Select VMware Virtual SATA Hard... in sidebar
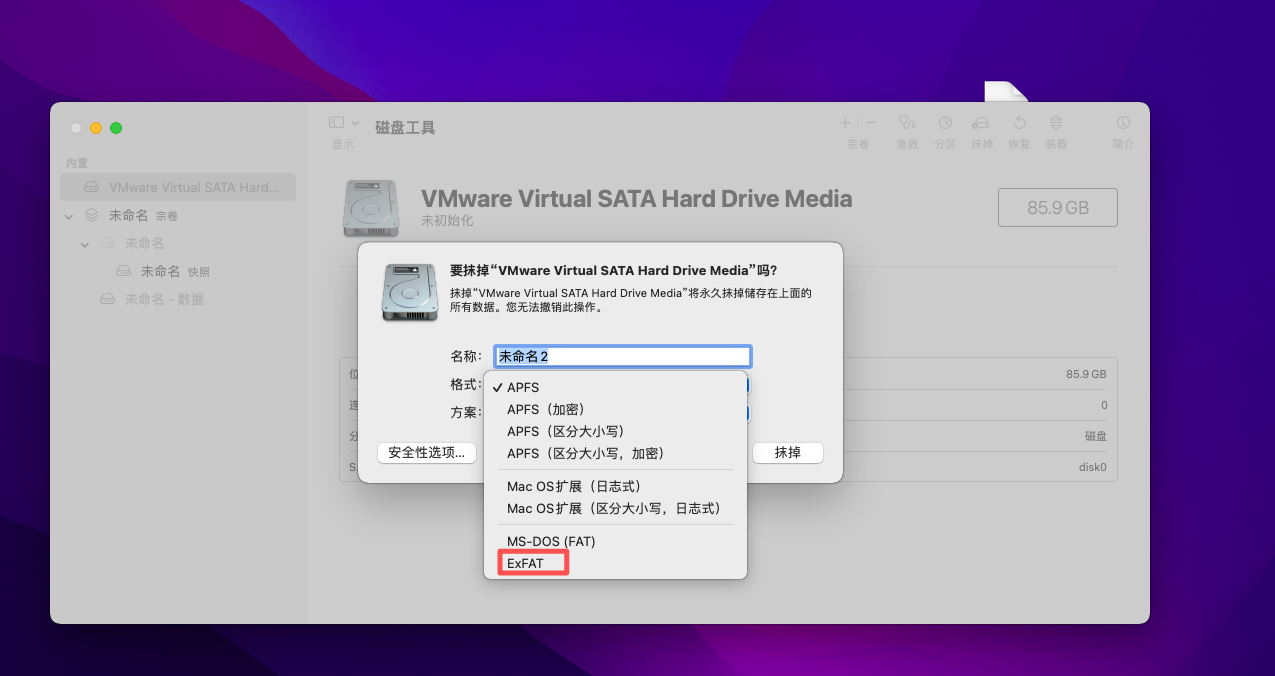The height and width of the screenshot is (676, 1275). click(x=178, y=187)
